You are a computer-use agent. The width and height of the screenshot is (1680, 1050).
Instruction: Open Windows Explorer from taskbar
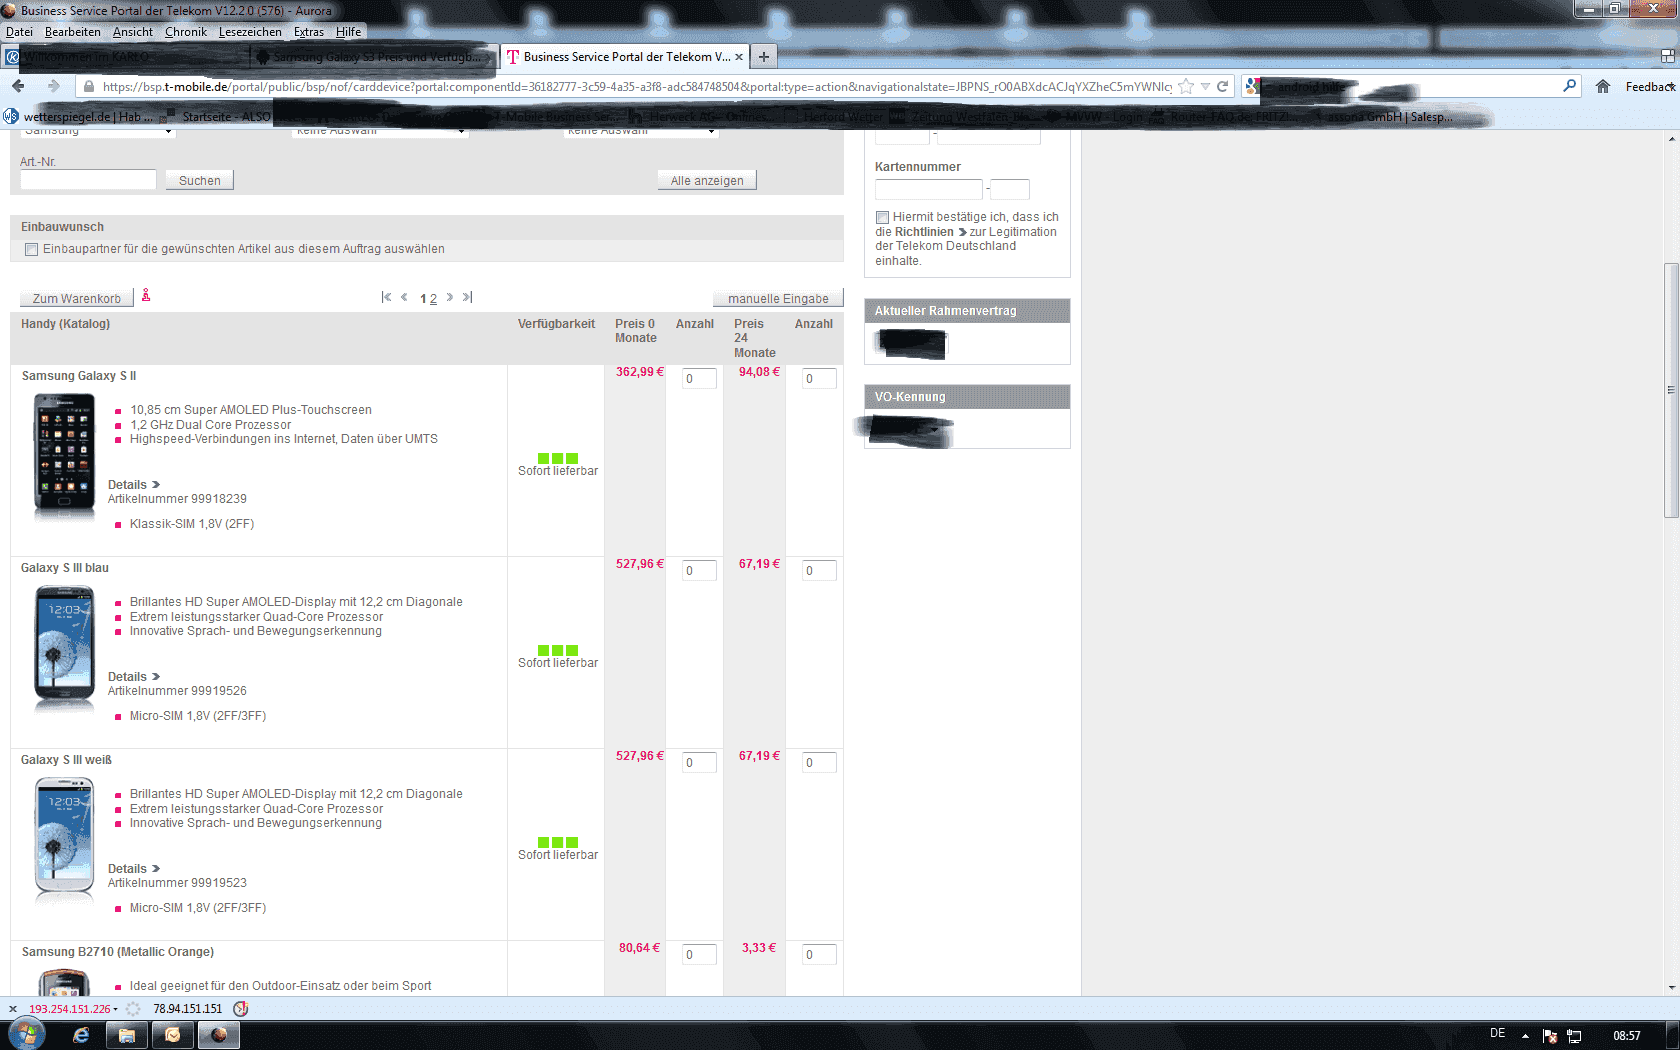point(127,1035)
